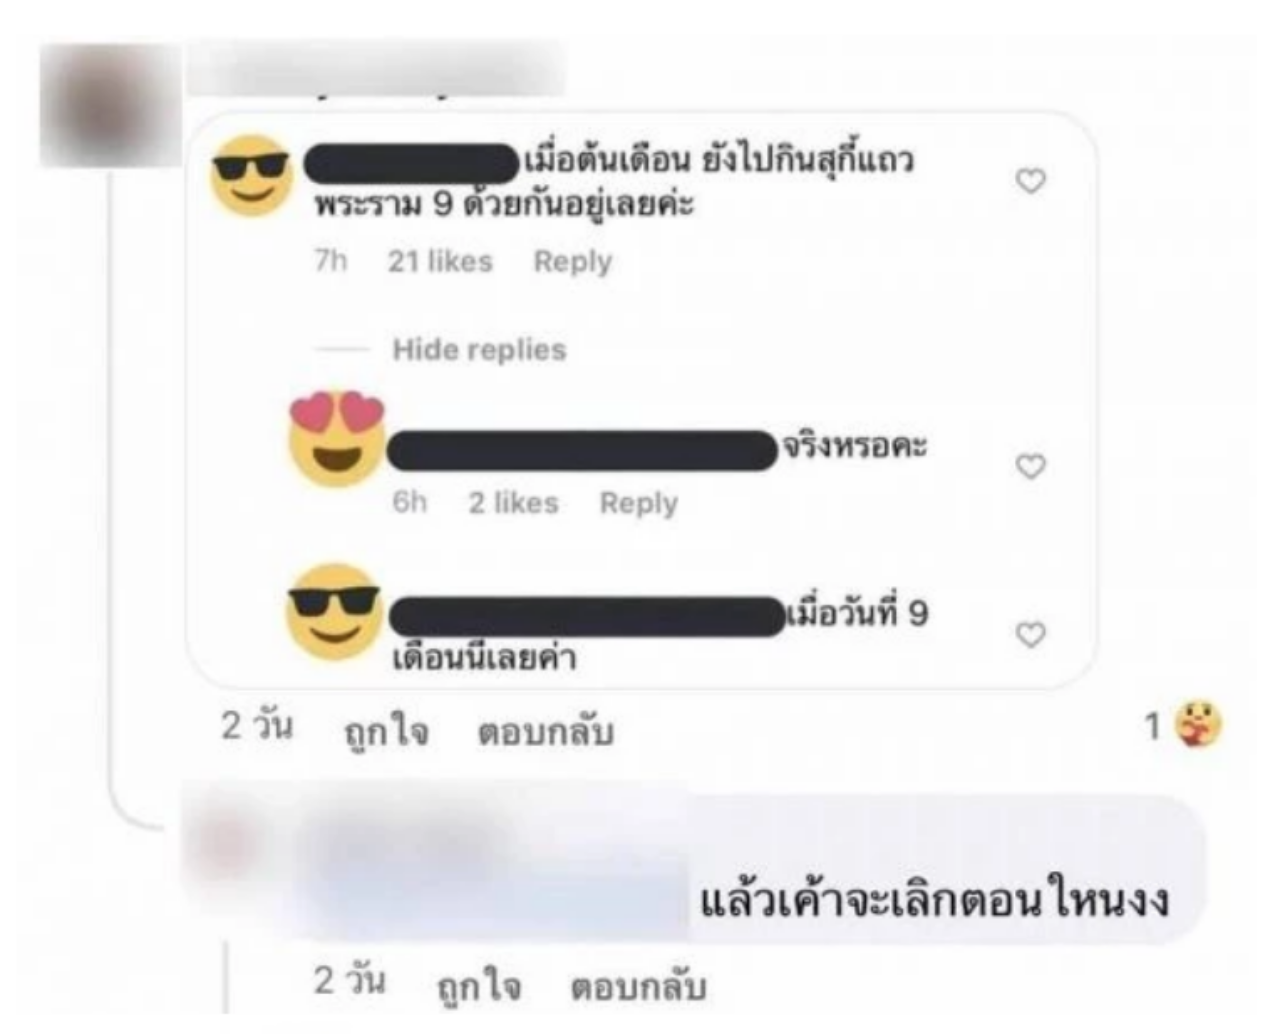Open sunglasses emoji avatar on last reply
The height and width of the screenshot is (1034, 1280).
(x=333, y=611)
